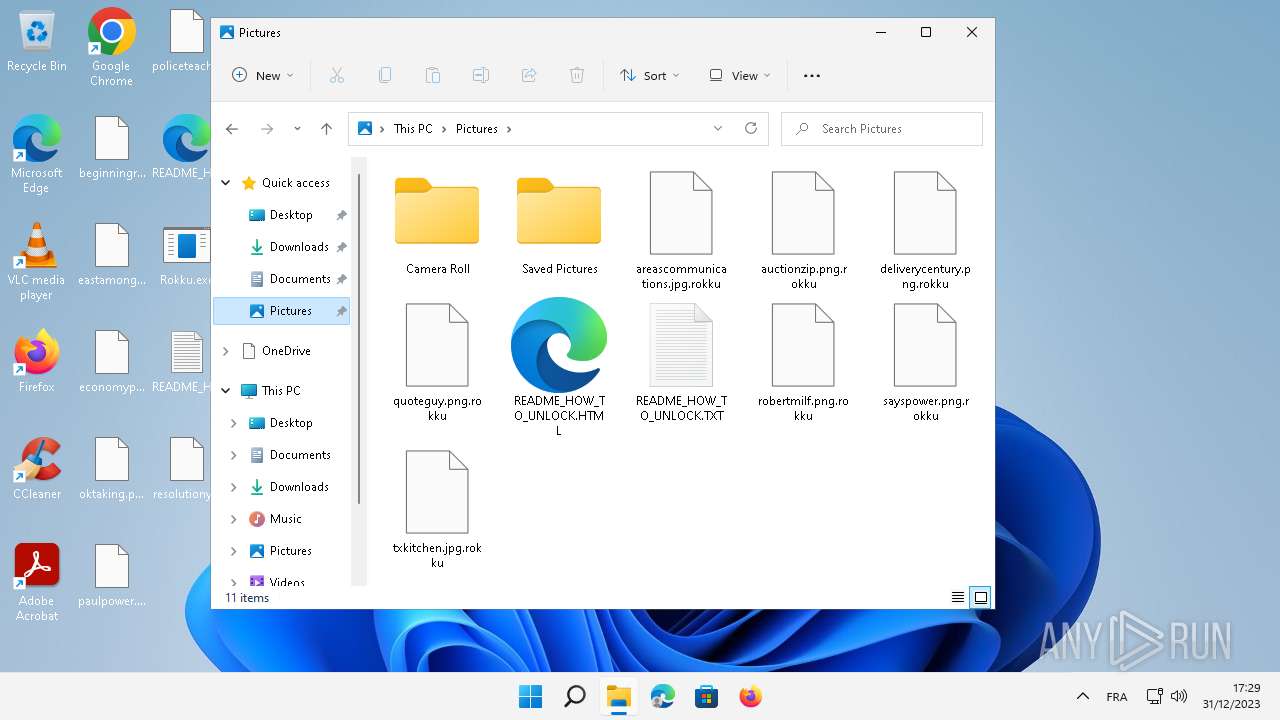Collapse the Quick access tree node
The height and width of the screenshot is (720, 1280).
pos(226,183)
